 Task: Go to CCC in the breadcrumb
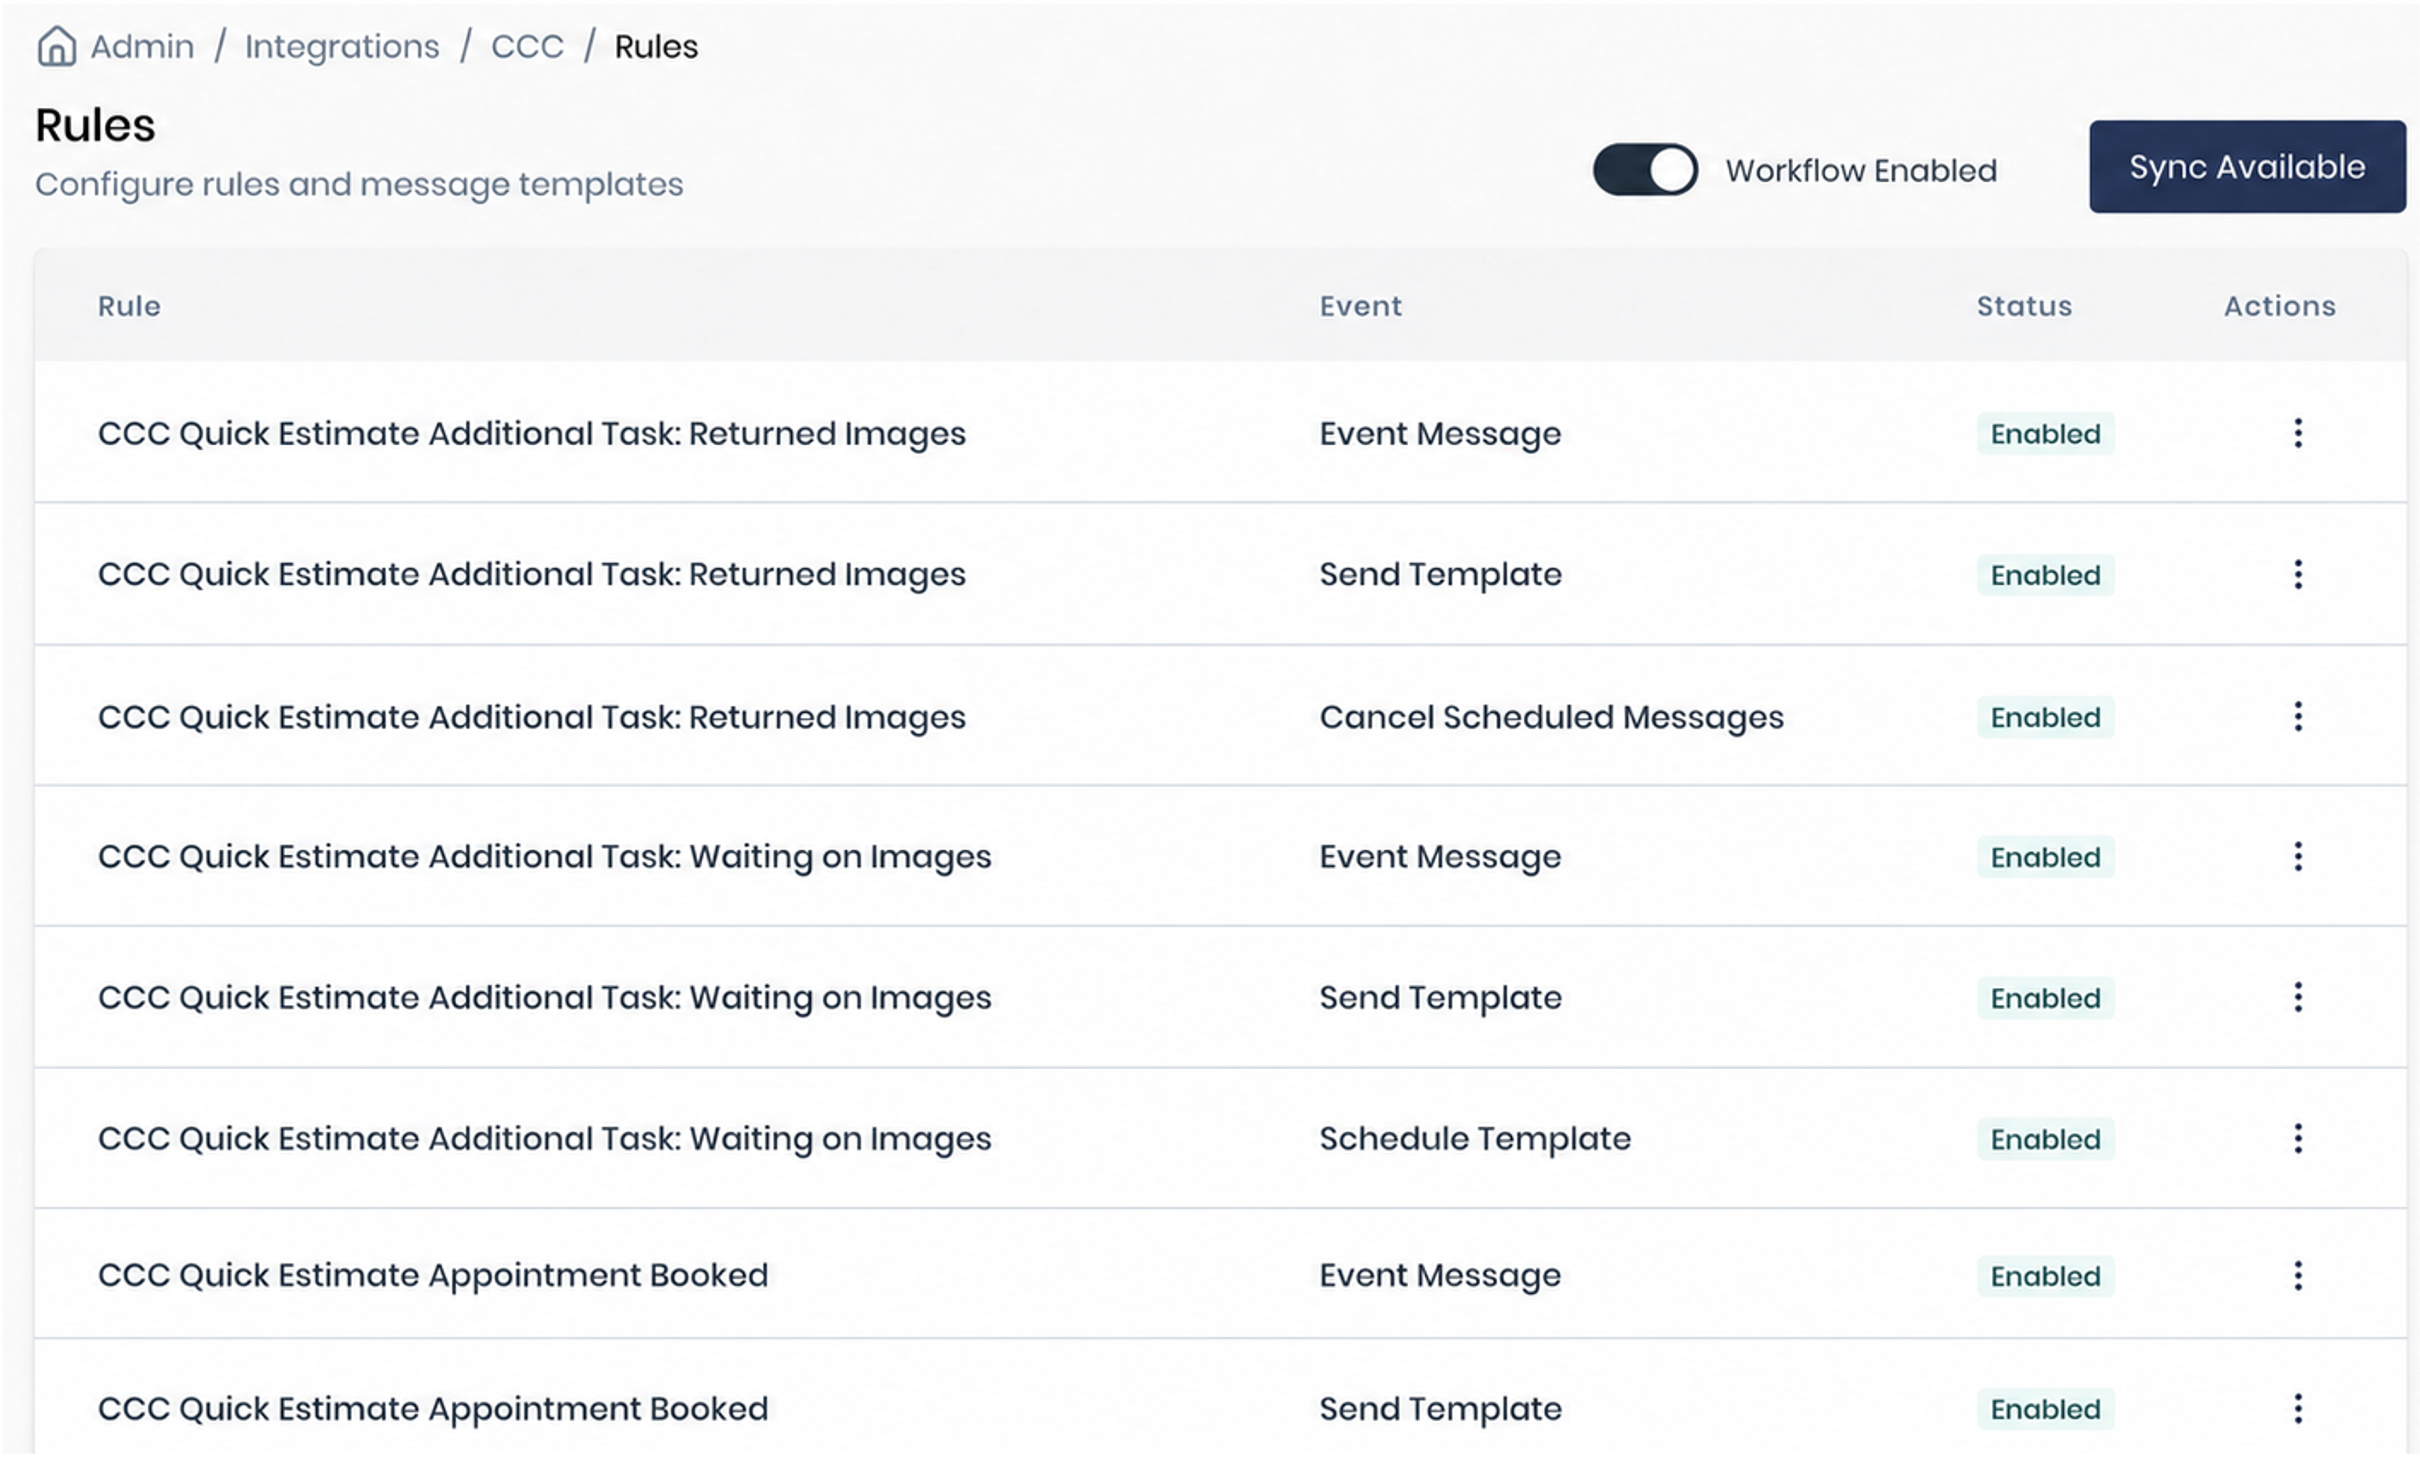pyautogui.click(x=527, y=46)
